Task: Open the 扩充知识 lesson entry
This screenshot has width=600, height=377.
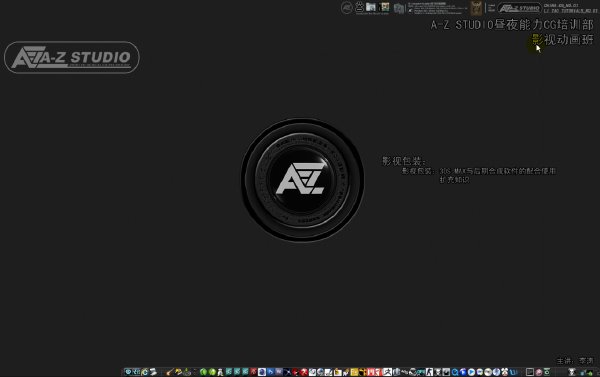Action: pyautogui.click(x=454, y=180)
